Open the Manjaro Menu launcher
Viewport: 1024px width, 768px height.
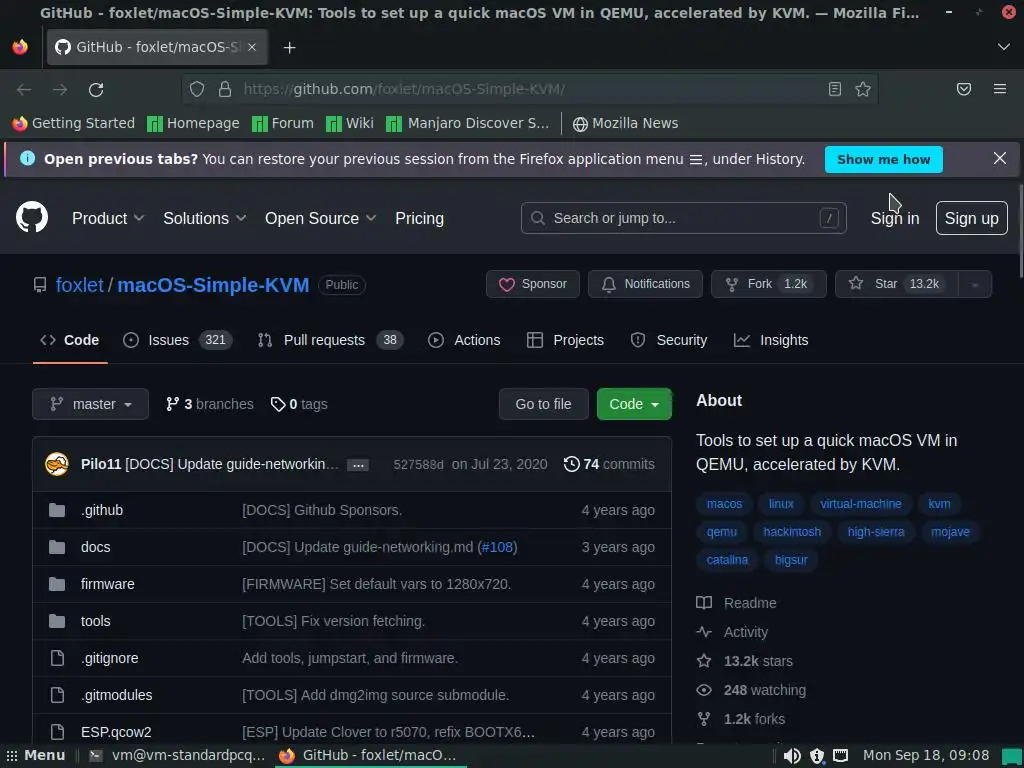pyautogui.click(x=35, y=756)
